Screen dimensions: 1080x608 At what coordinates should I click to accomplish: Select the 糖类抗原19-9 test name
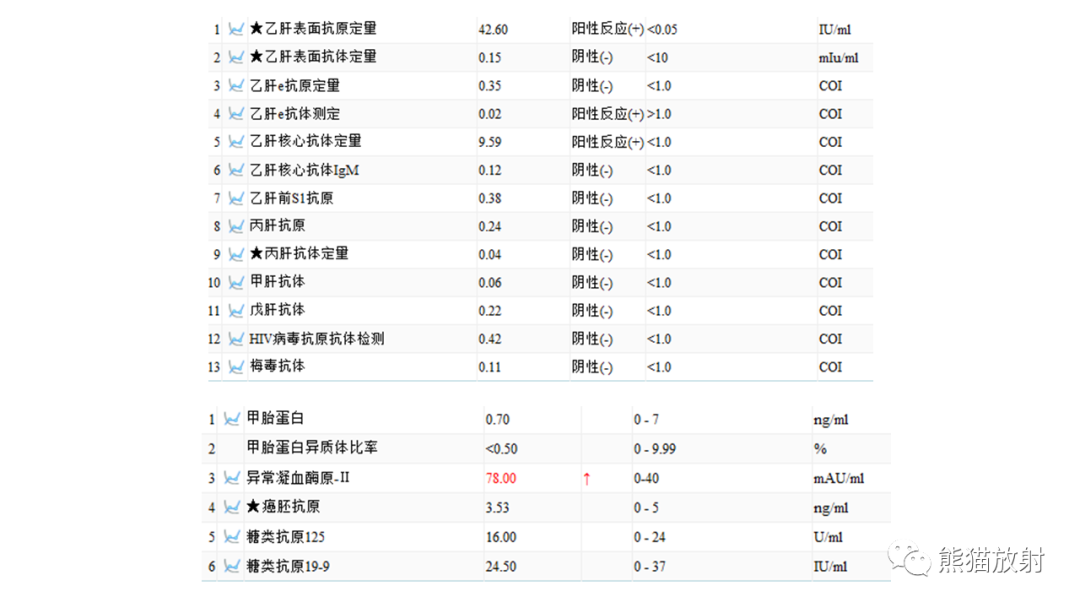[x=289, y=566]
